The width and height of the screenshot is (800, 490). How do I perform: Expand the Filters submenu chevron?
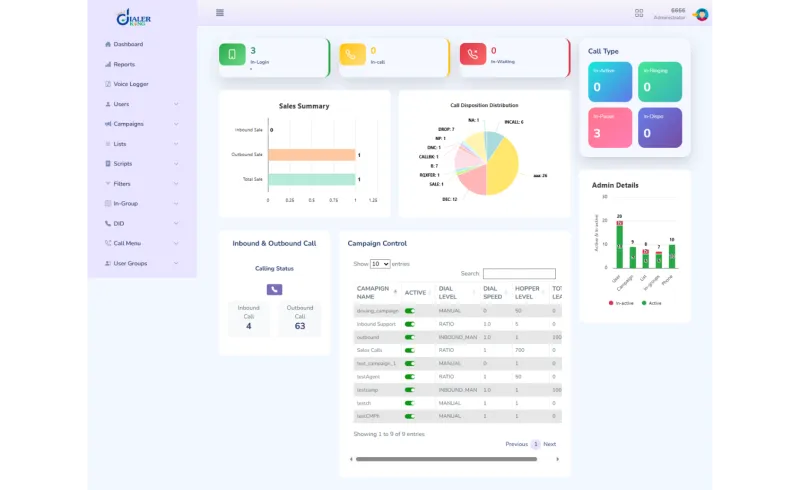point(176,184)
